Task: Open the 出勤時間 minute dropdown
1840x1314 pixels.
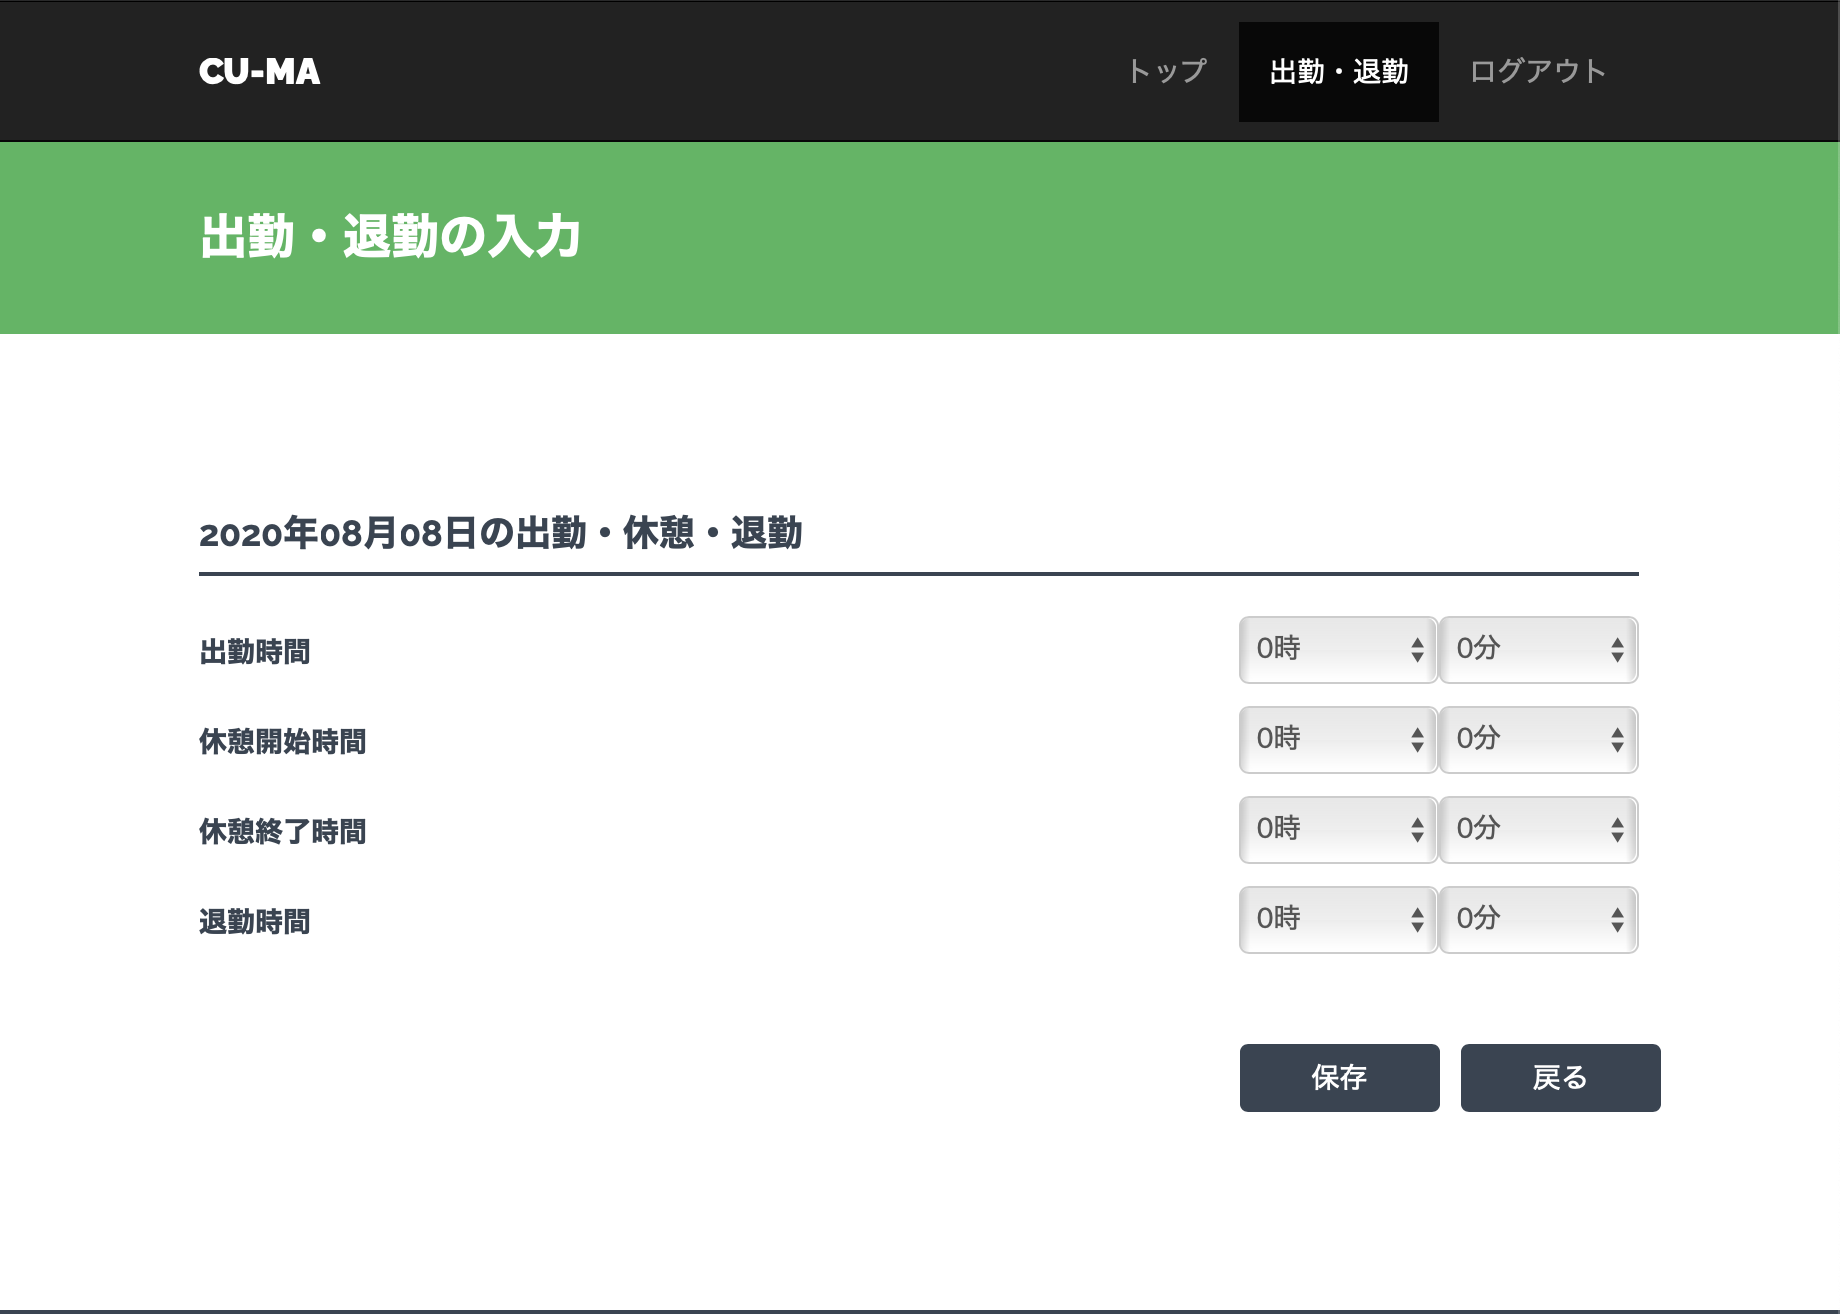Action: (1537, 650)
